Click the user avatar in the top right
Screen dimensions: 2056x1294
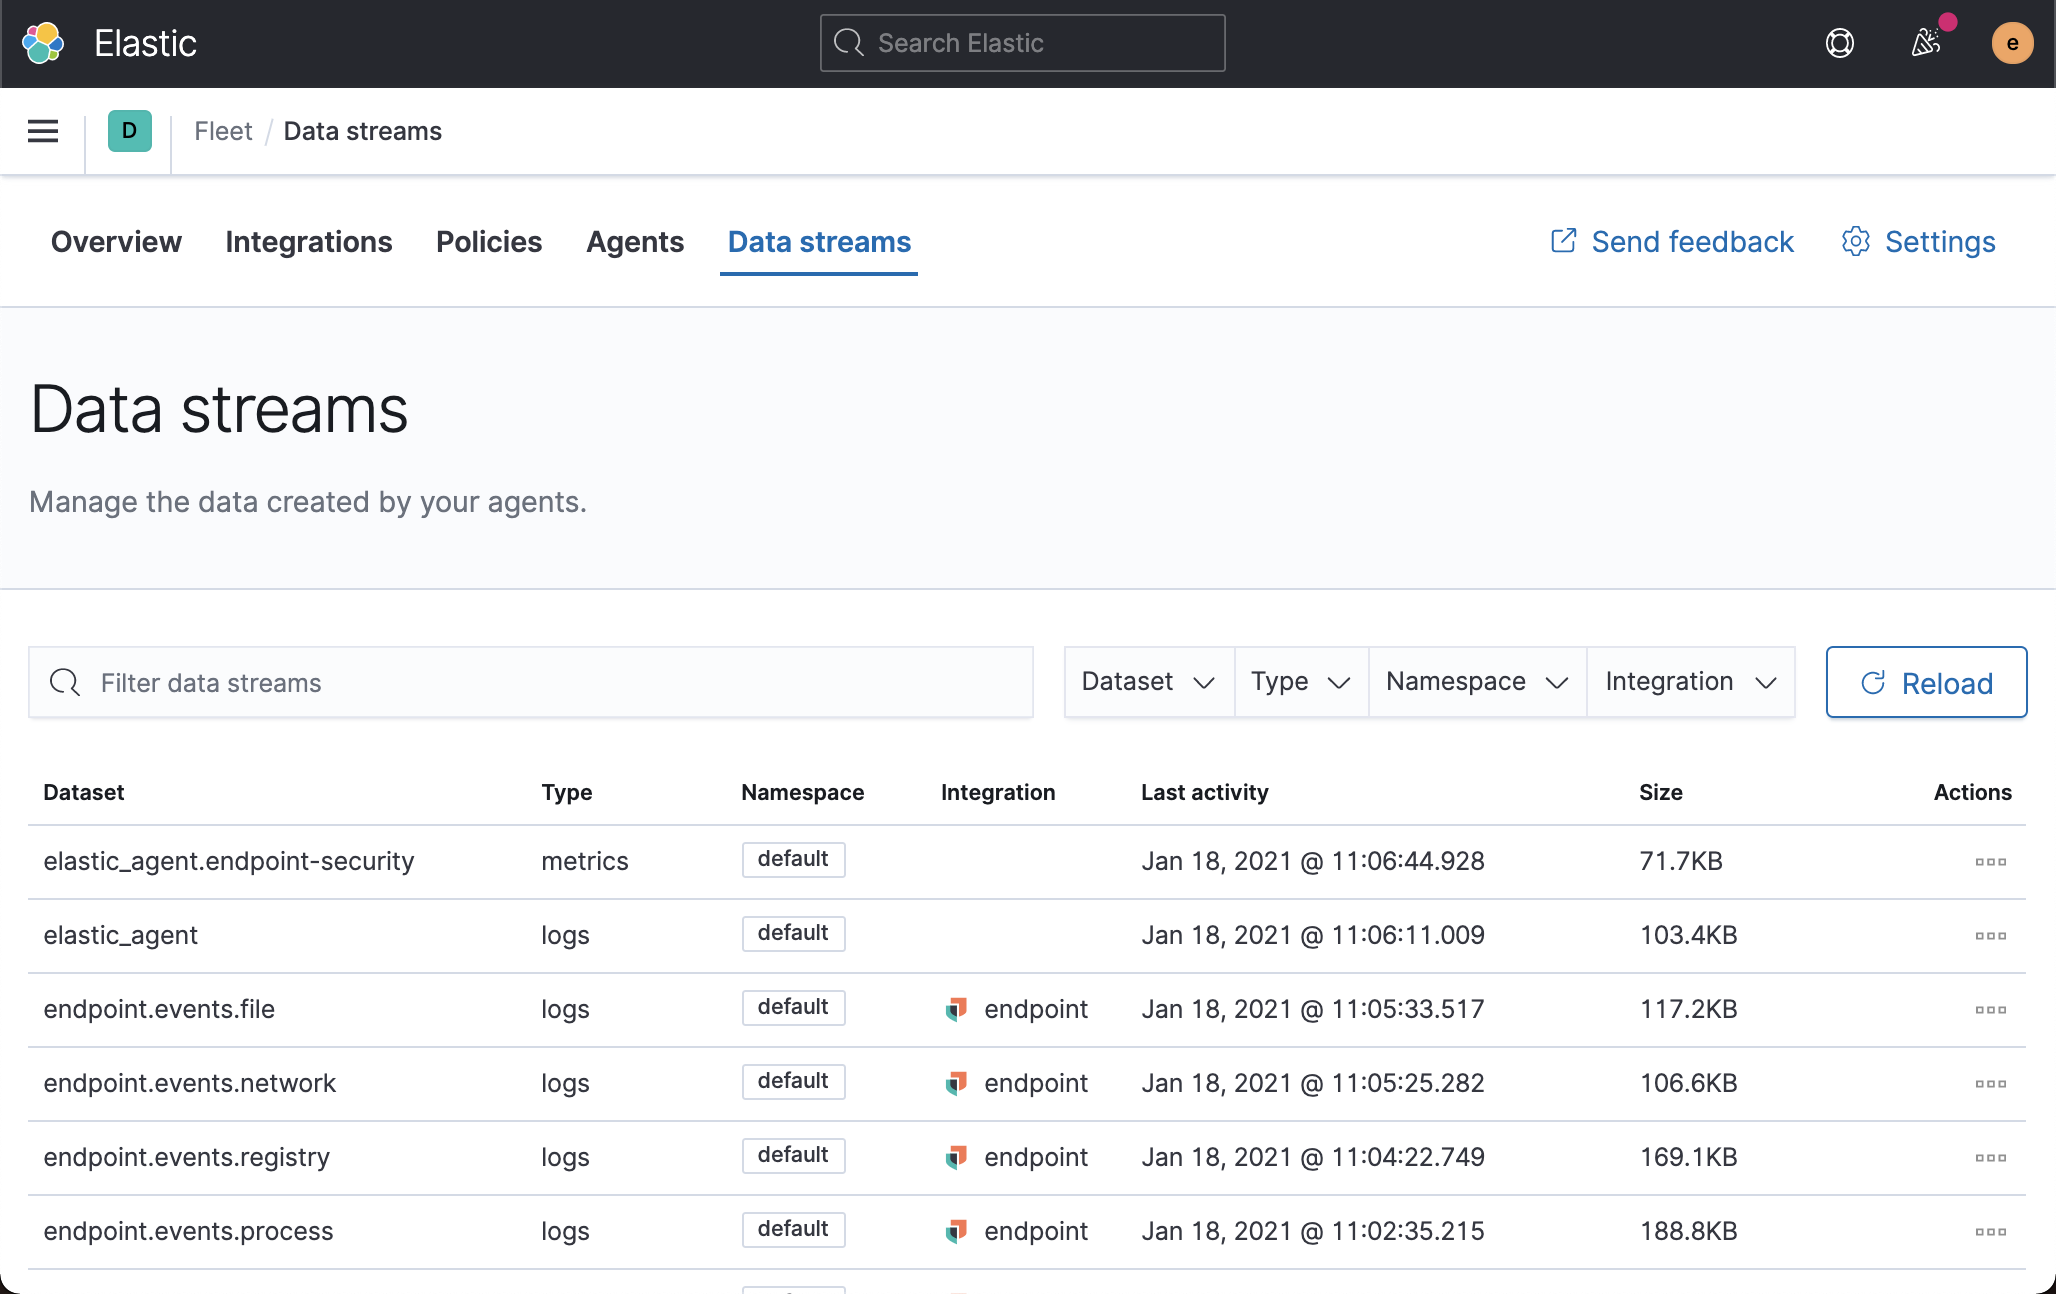pyautogui.click(x=2012, y=43)
